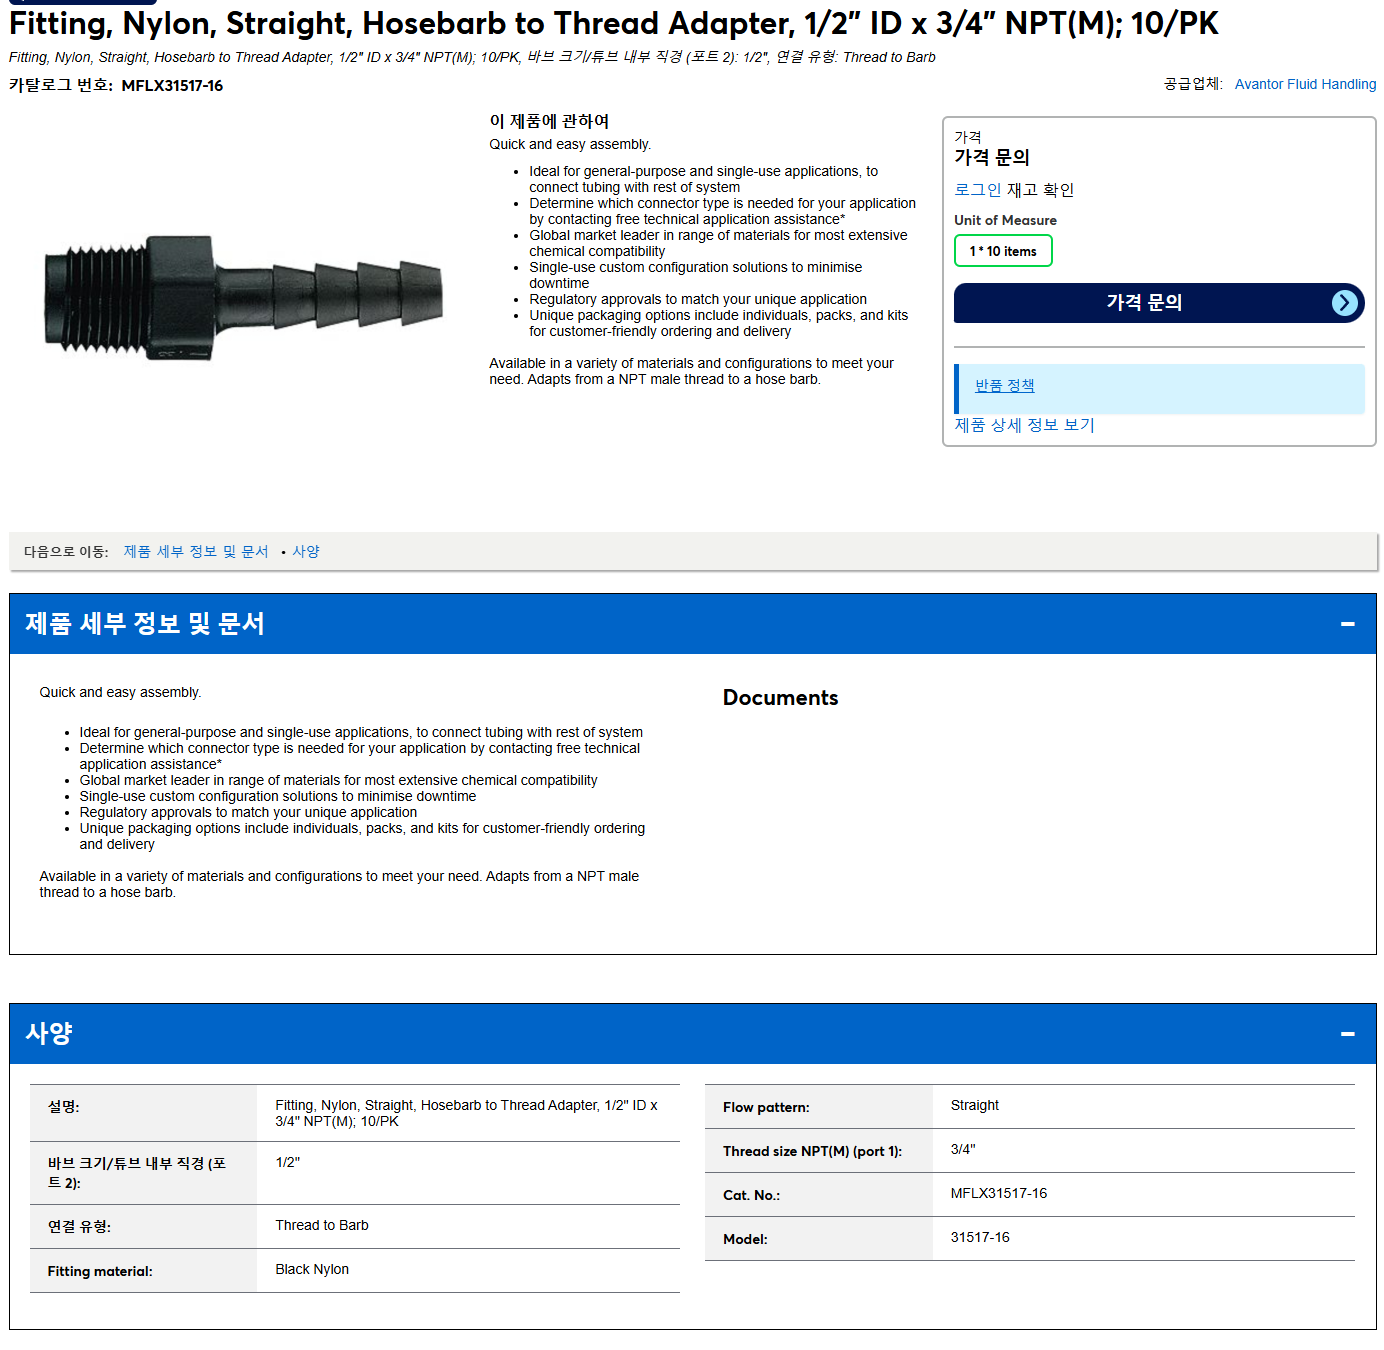Click the product title heading at top
The image size is (1384, 1350).
click(614, 23)
